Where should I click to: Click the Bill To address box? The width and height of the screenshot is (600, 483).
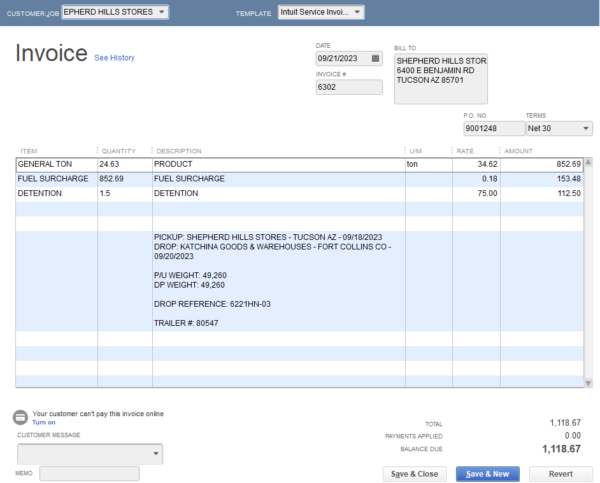tap(441, 78)
